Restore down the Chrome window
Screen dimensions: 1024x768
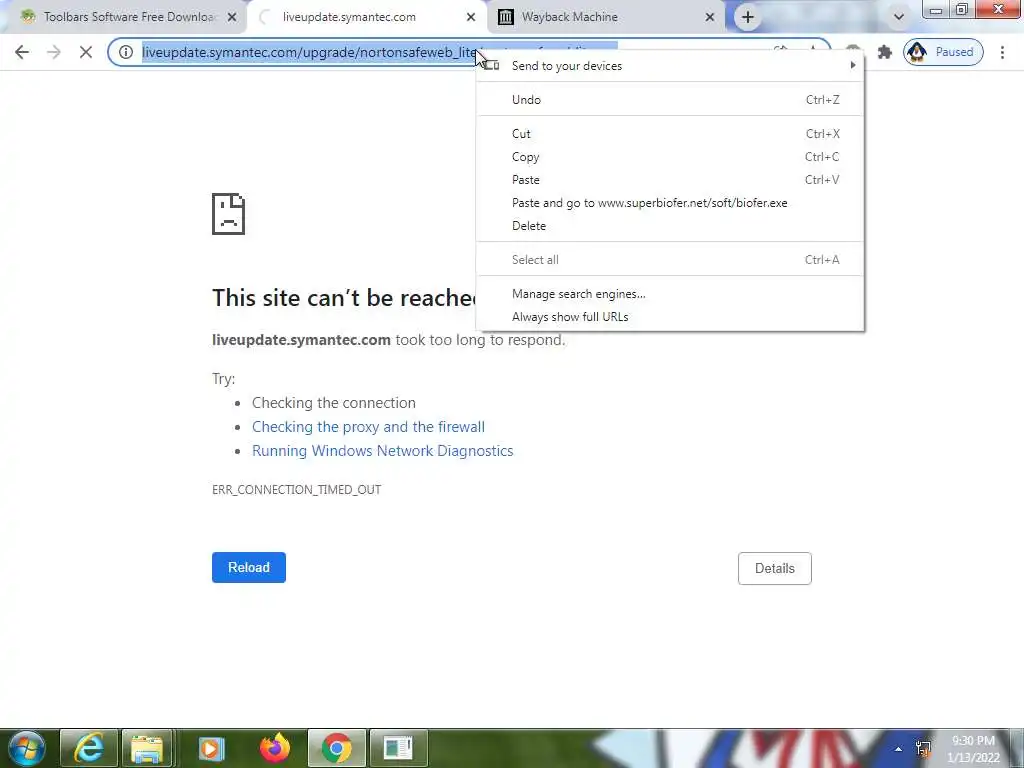pos(961,9)
